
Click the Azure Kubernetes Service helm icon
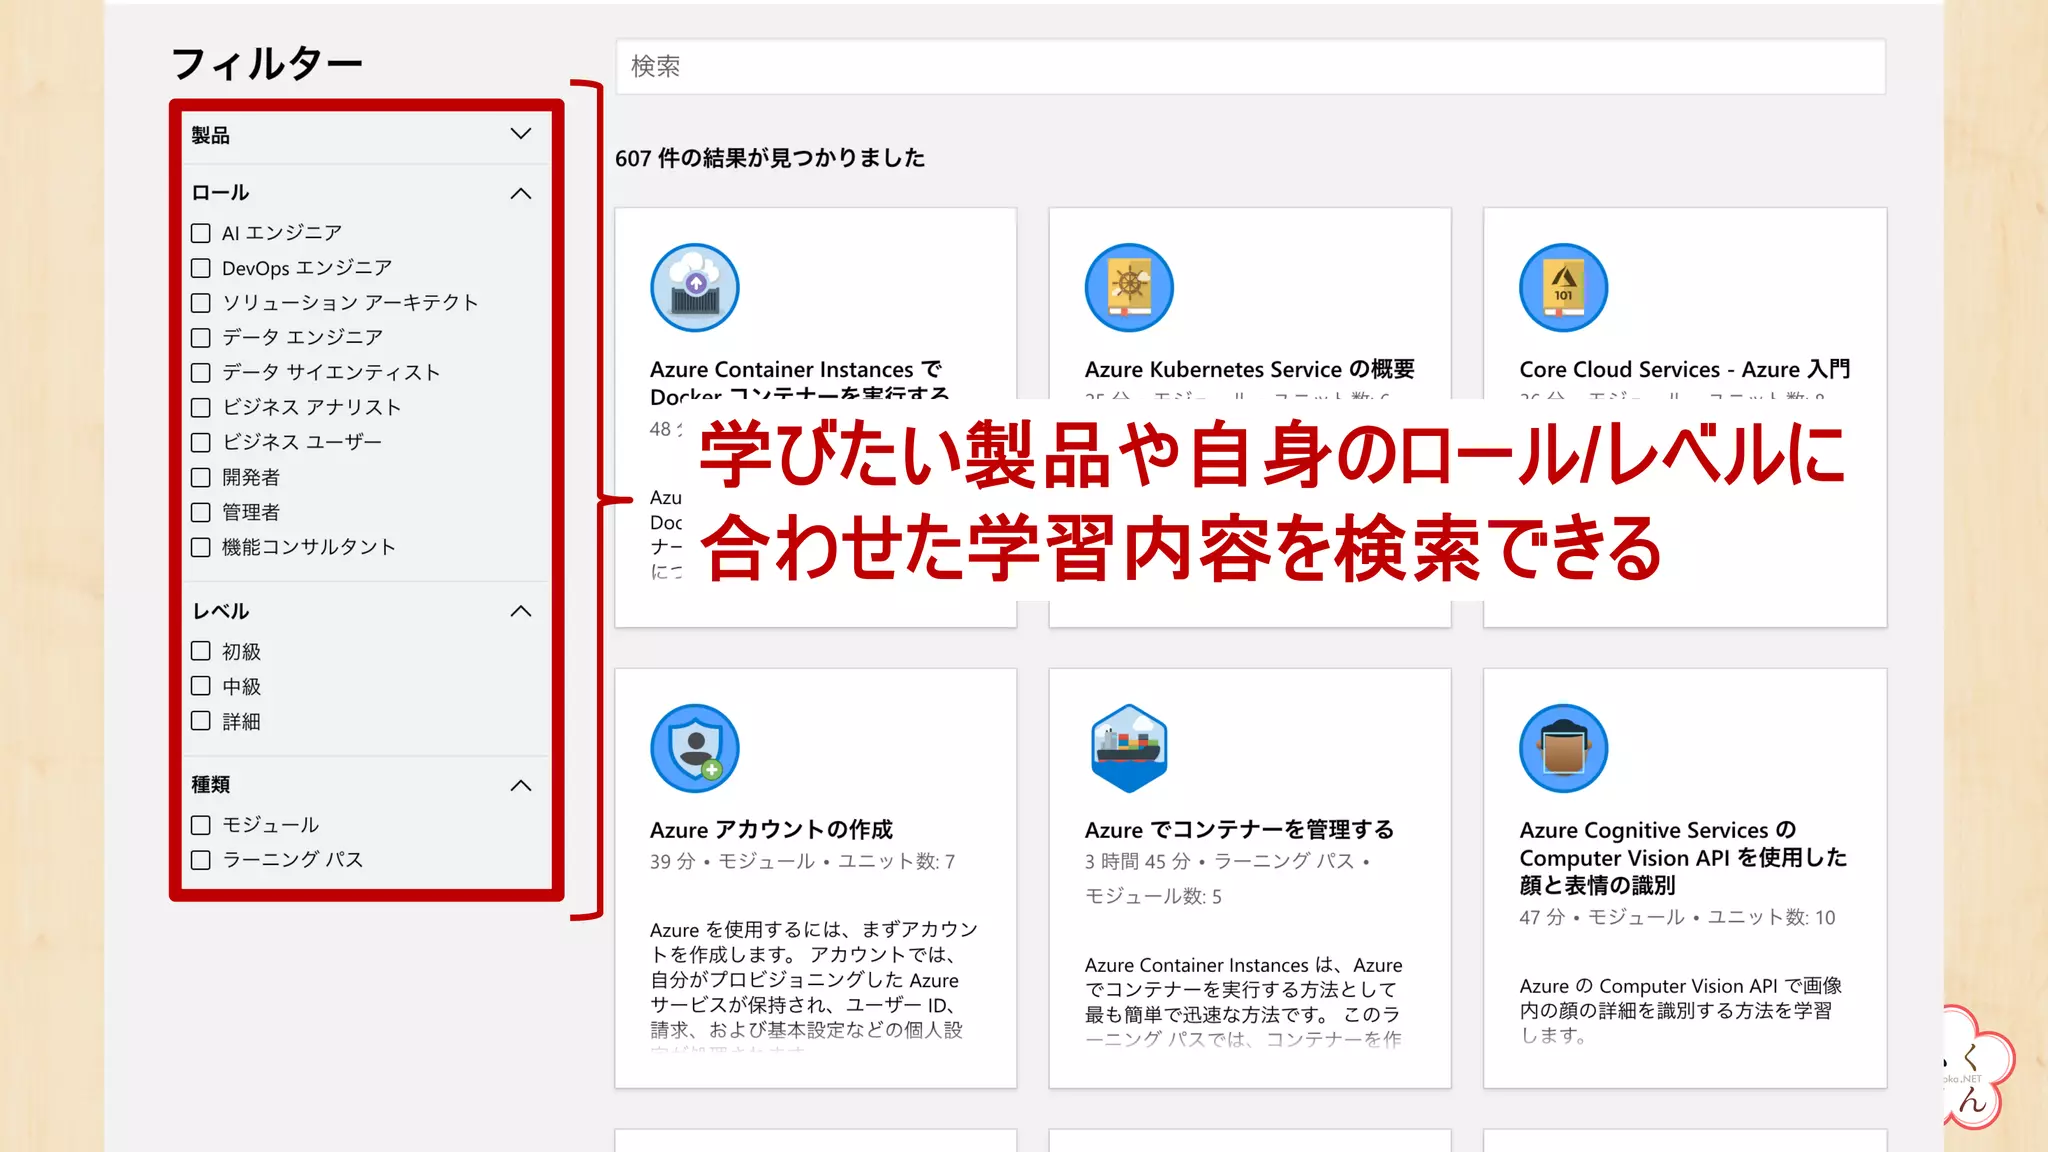1129,288
